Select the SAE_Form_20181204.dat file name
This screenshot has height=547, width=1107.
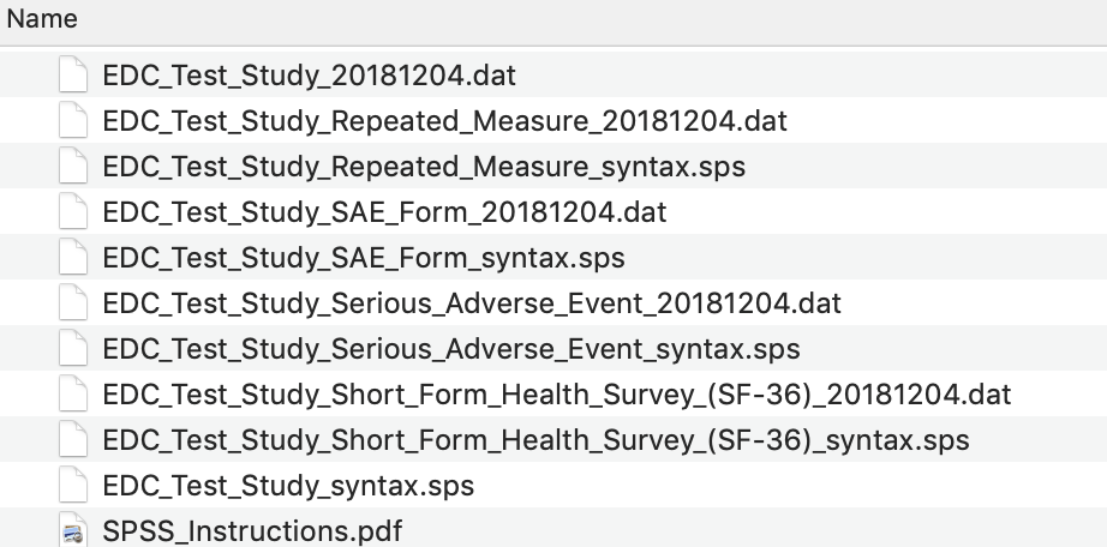pos(384,211)
